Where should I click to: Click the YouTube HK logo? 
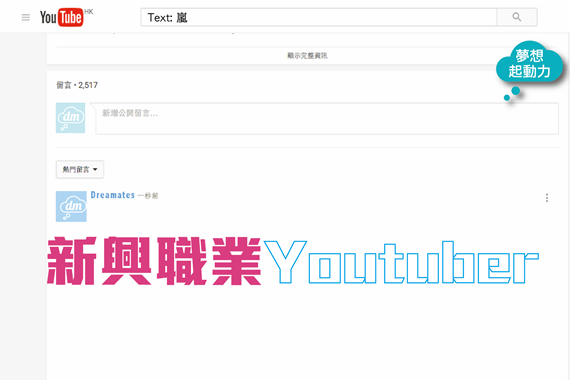pyautogui.click(x=66, y=17)
